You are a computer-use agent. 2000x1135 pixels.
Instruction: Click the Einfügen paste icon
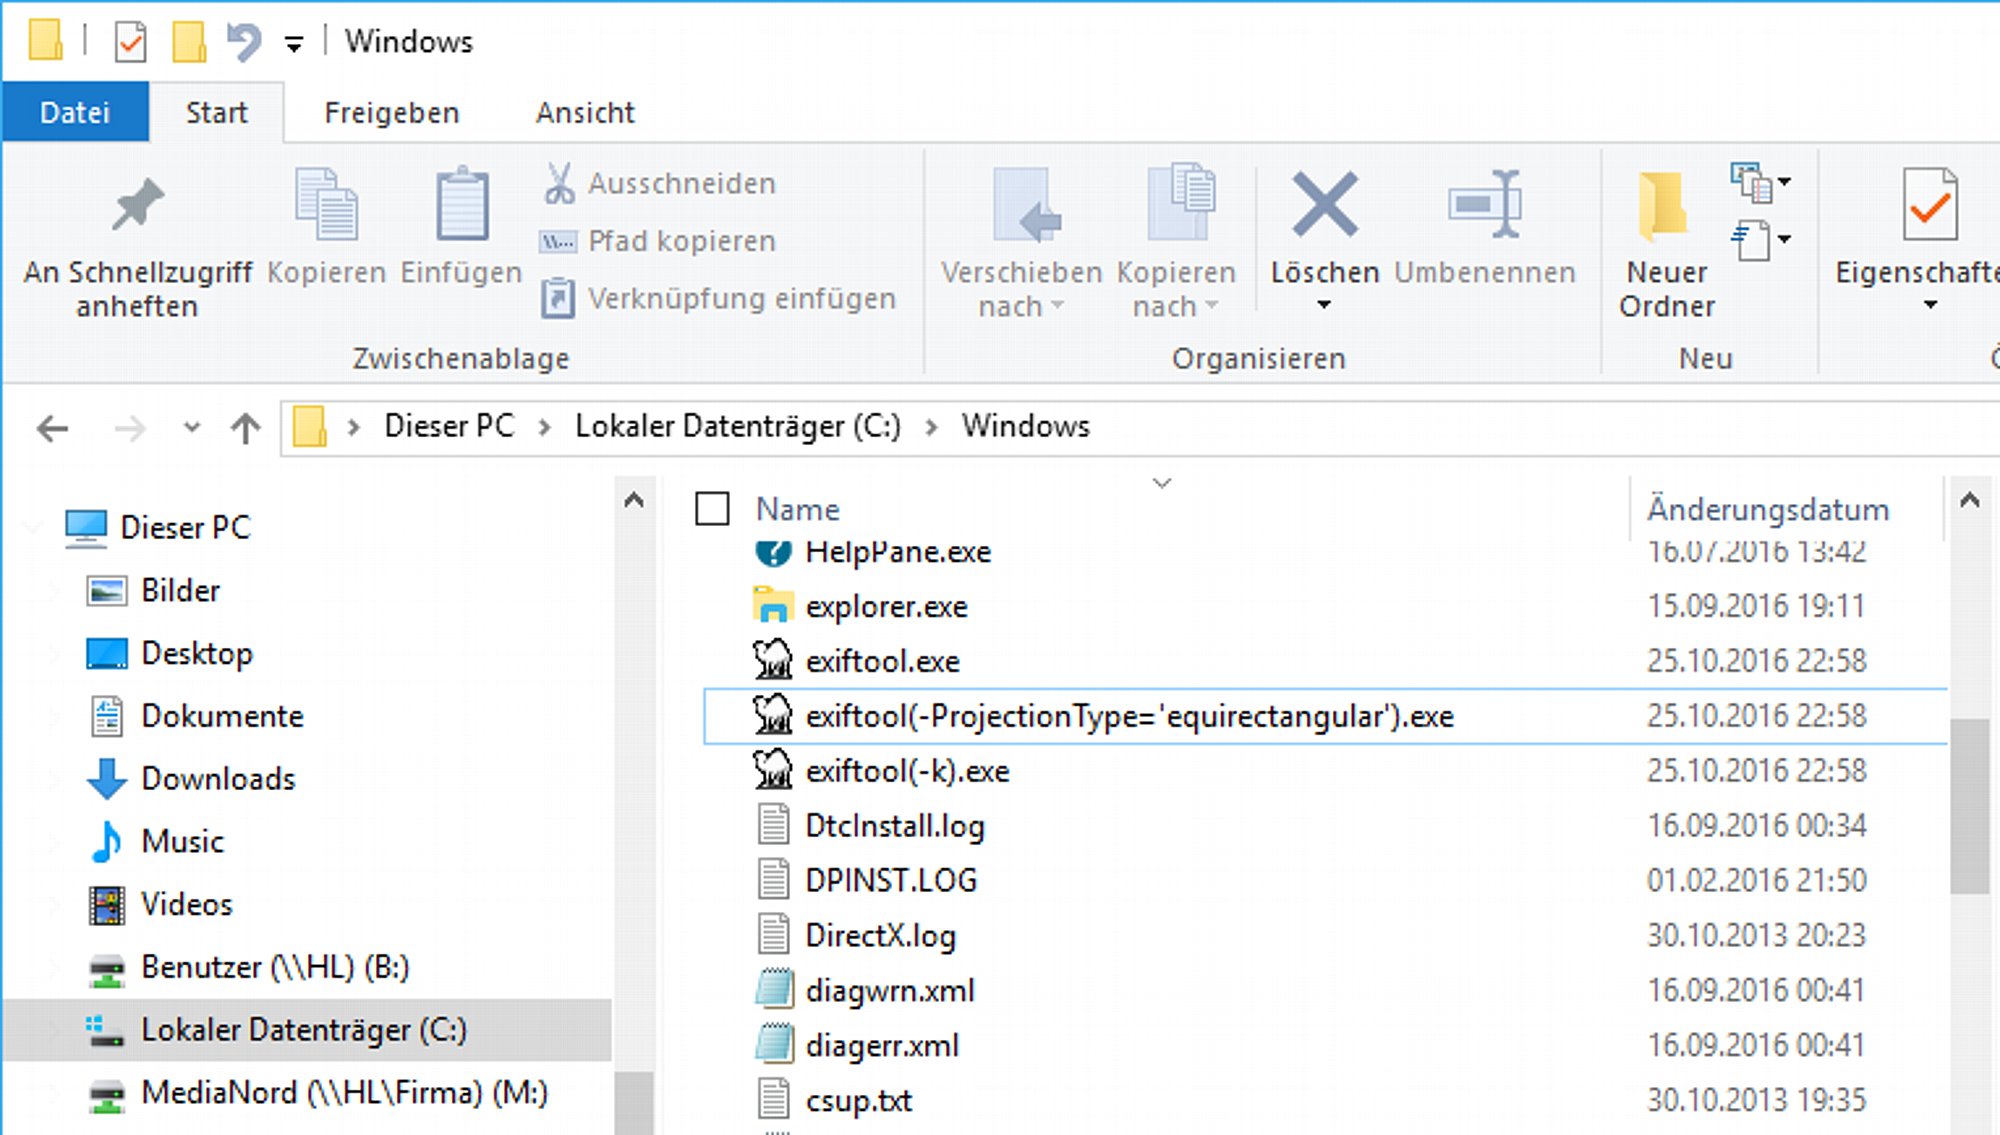point(462,204)
